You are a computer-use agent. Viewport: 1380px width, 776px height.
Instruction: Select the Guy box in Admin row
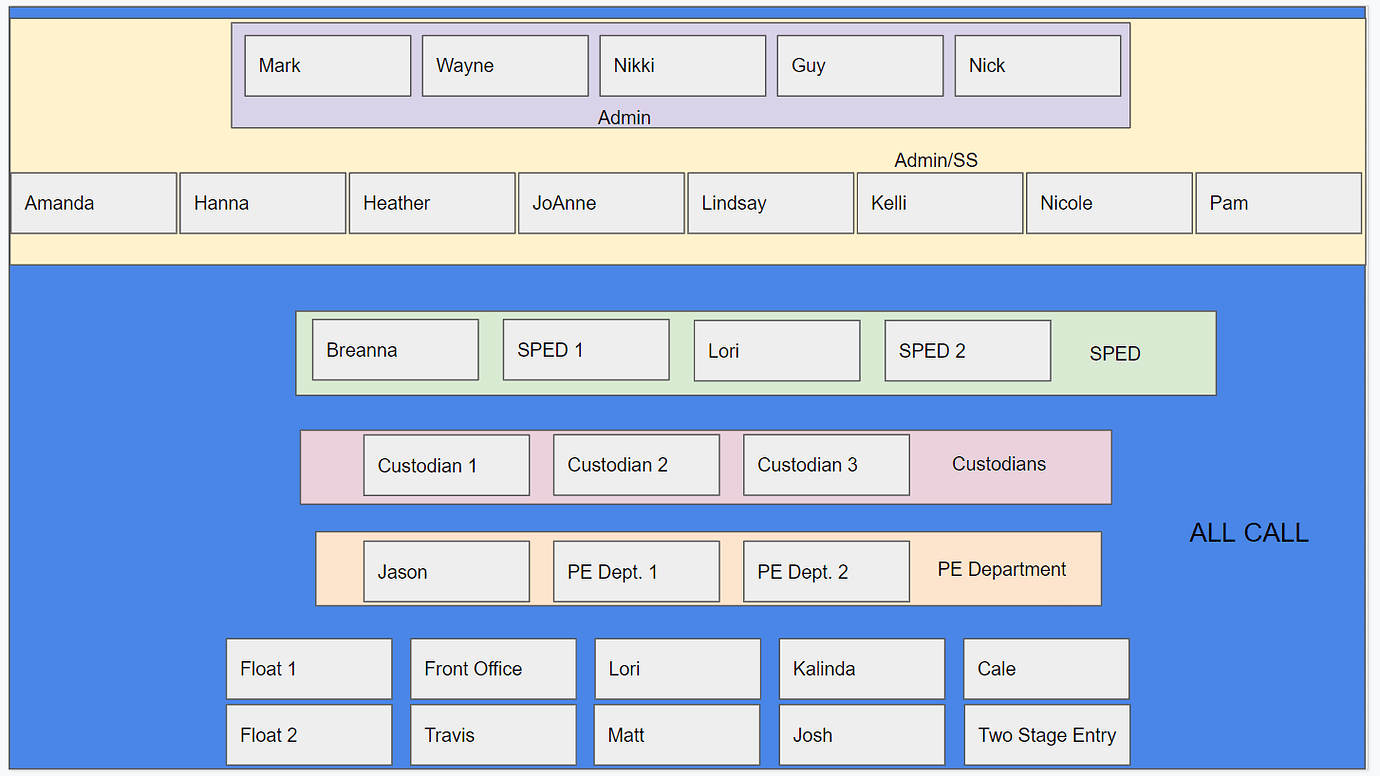(859, 66)
